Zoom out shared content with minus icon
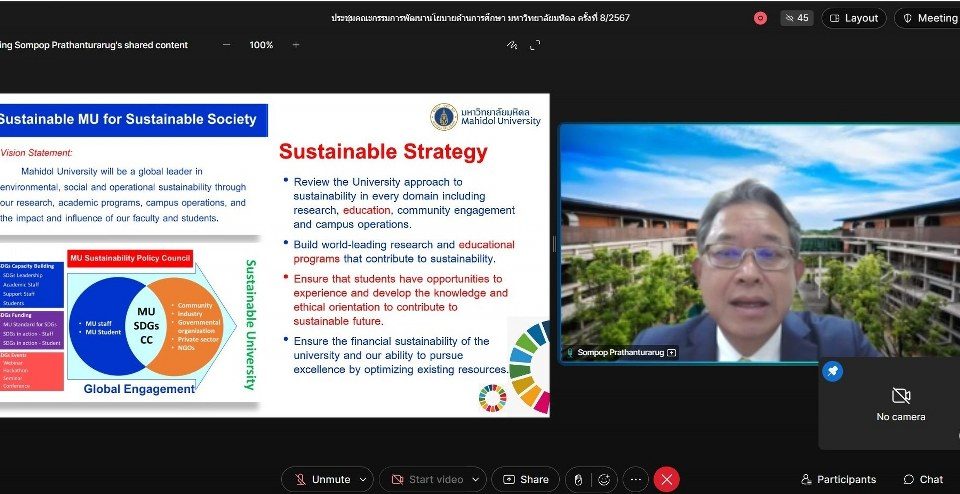960x494 pixels. (x=227, y=45)
